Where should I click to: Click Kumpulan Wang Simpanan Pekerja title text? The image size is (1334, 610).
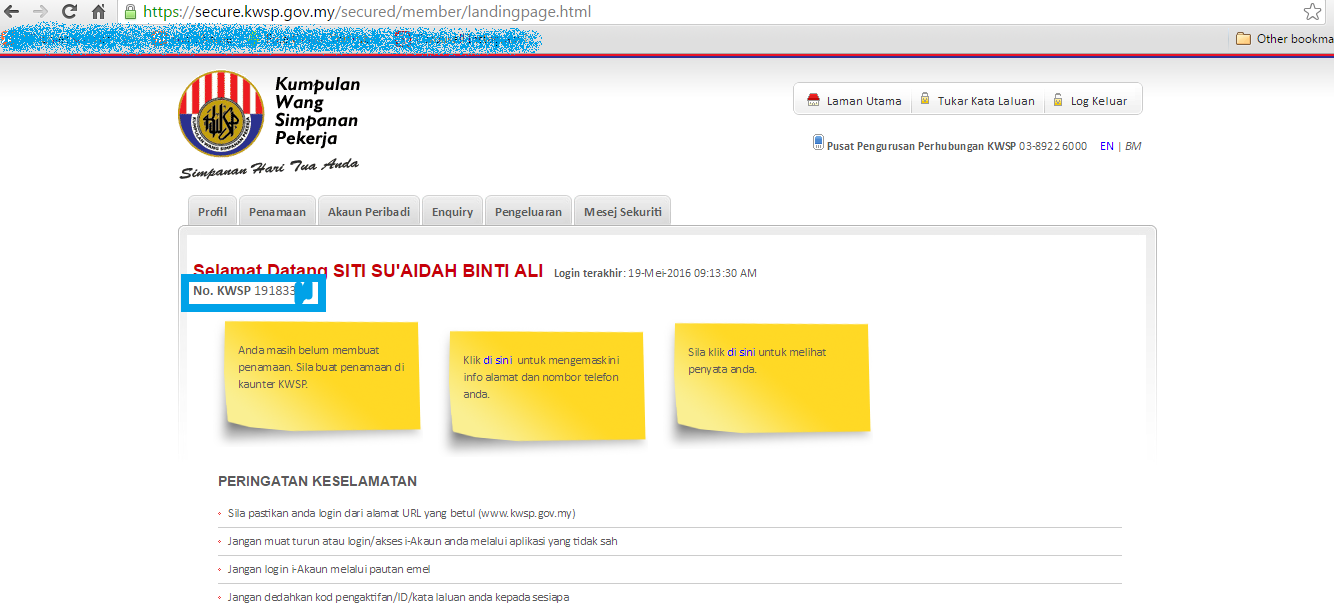pyautogui.click(x=317, y=111)
